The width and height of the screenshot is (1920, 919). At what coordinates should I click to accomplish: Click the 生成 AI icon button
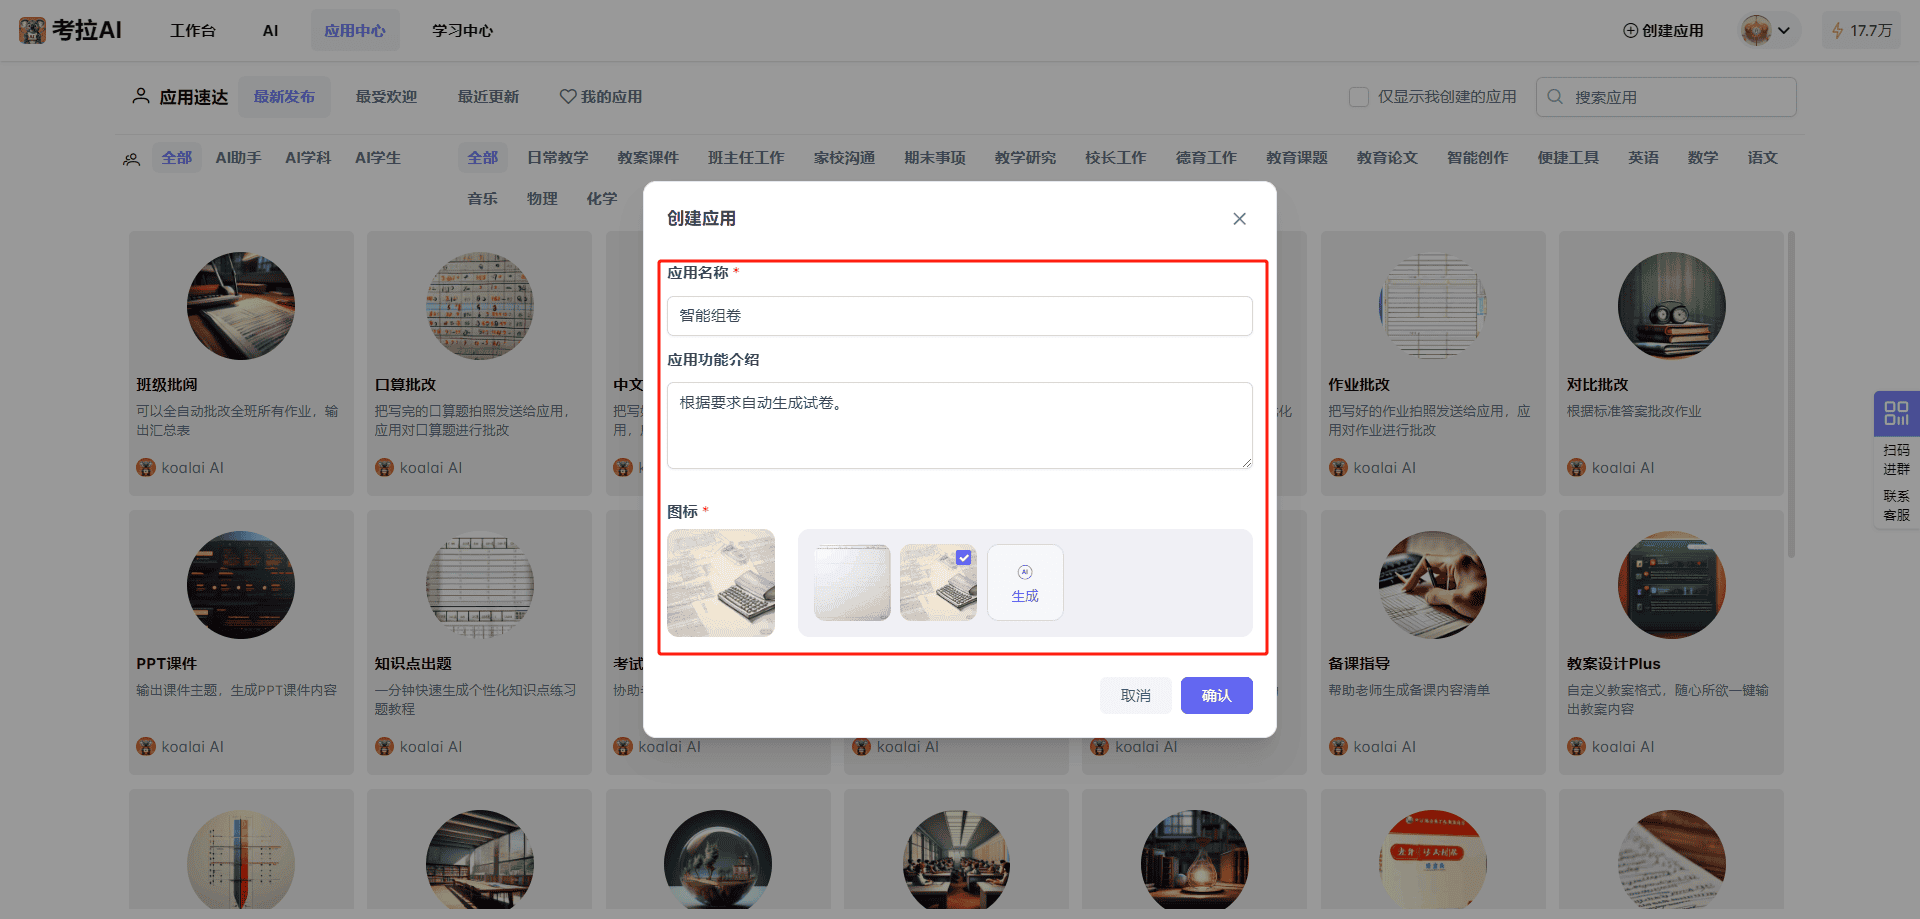(1025, 583)
